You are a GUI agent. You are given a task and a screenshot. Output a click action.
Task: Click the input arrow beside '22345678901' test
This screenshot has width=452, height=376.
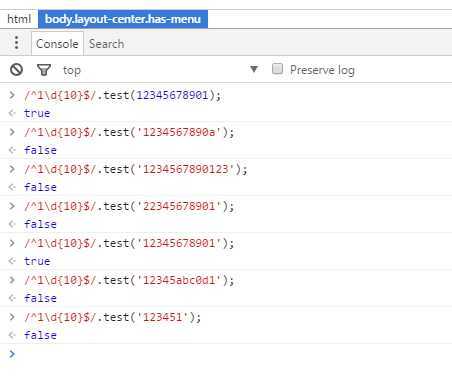[x=12, y=206]
